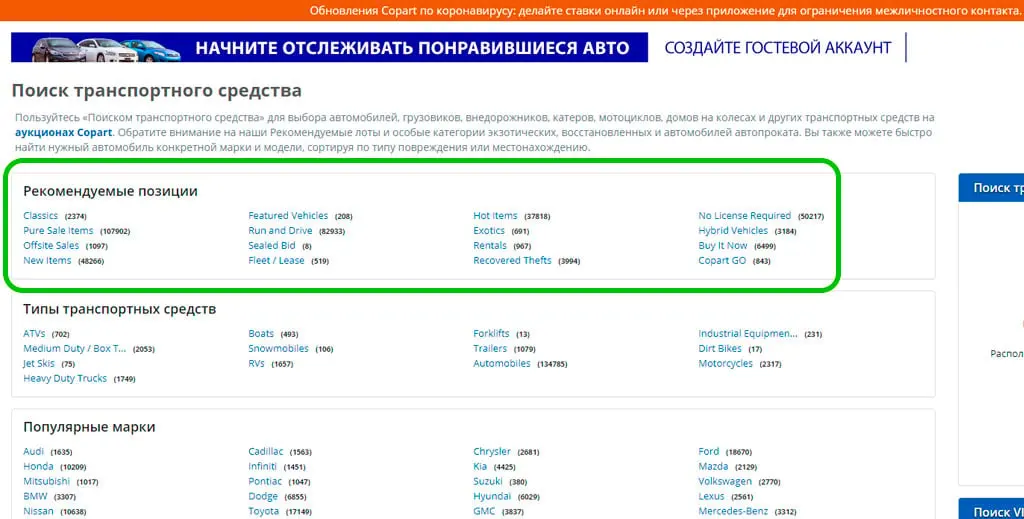Click the car tracking promo banner
The height and width of the screenshot is (519, 1024).
coord(329,48)
